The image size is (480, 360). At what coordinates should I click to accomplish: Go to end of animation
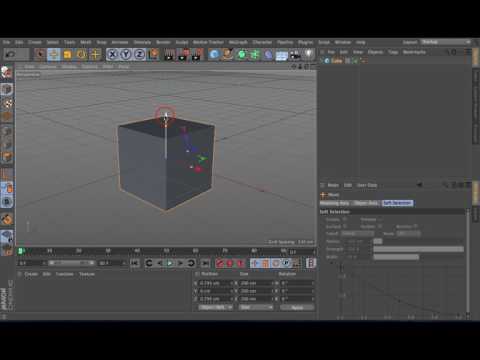[x=206, y=263]
